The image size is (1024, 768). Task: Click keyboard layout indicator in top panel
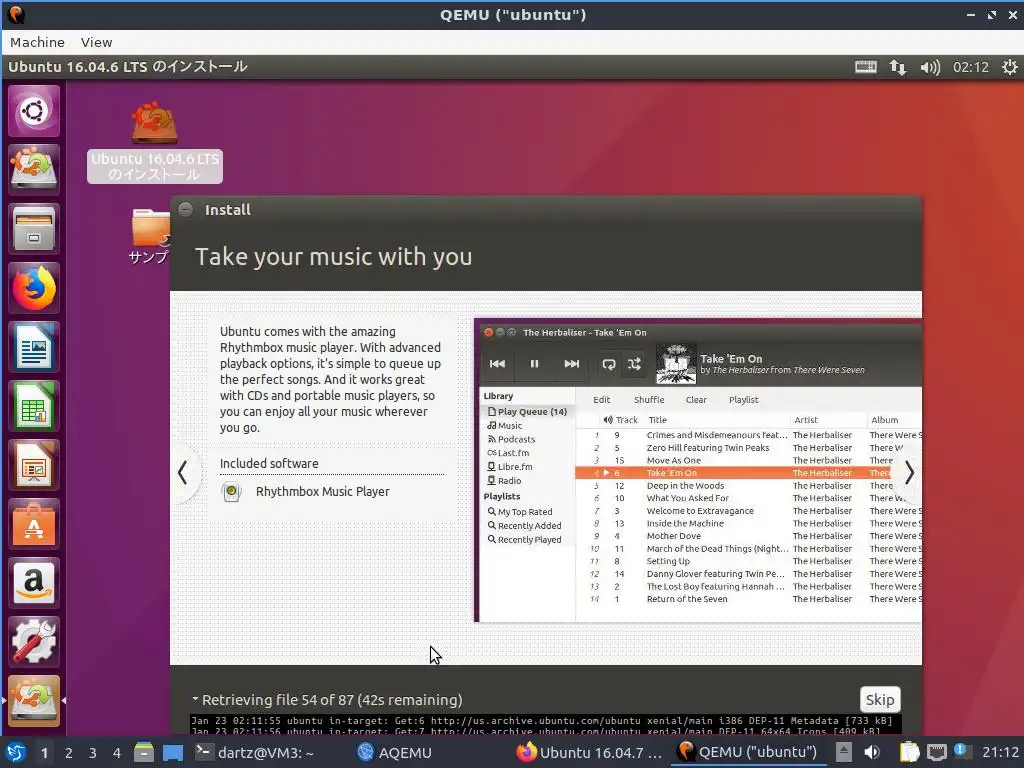(x=866, y=67)
